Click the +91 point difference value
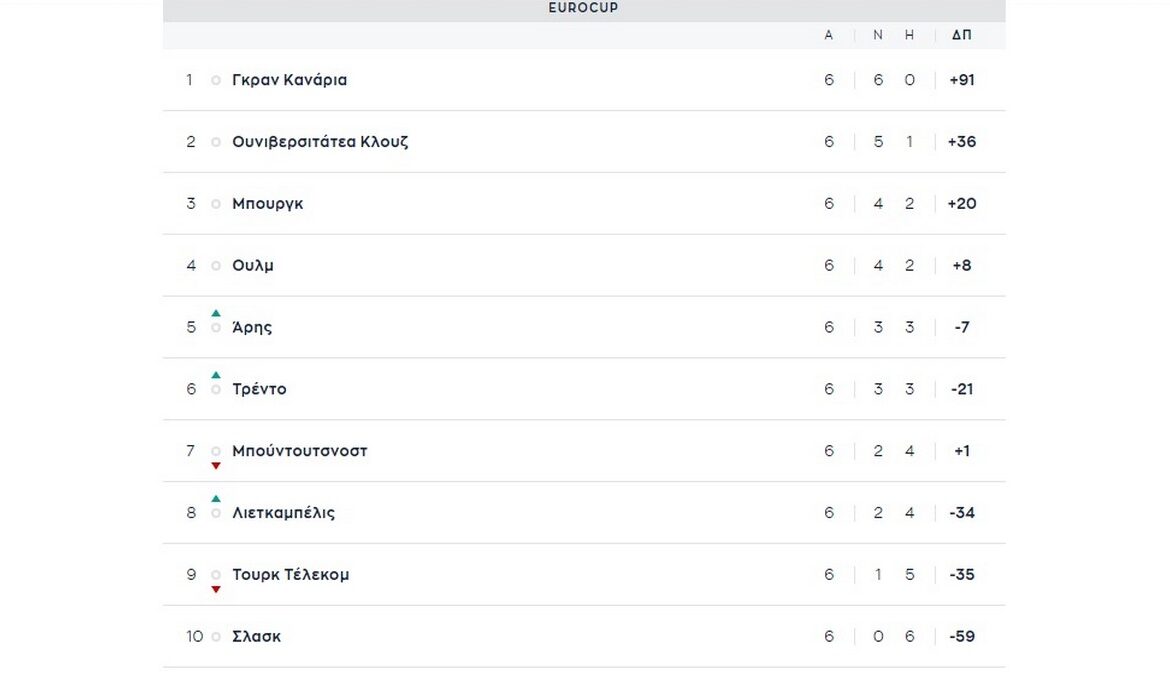1170x675 pixels. (x=961, y=80)
